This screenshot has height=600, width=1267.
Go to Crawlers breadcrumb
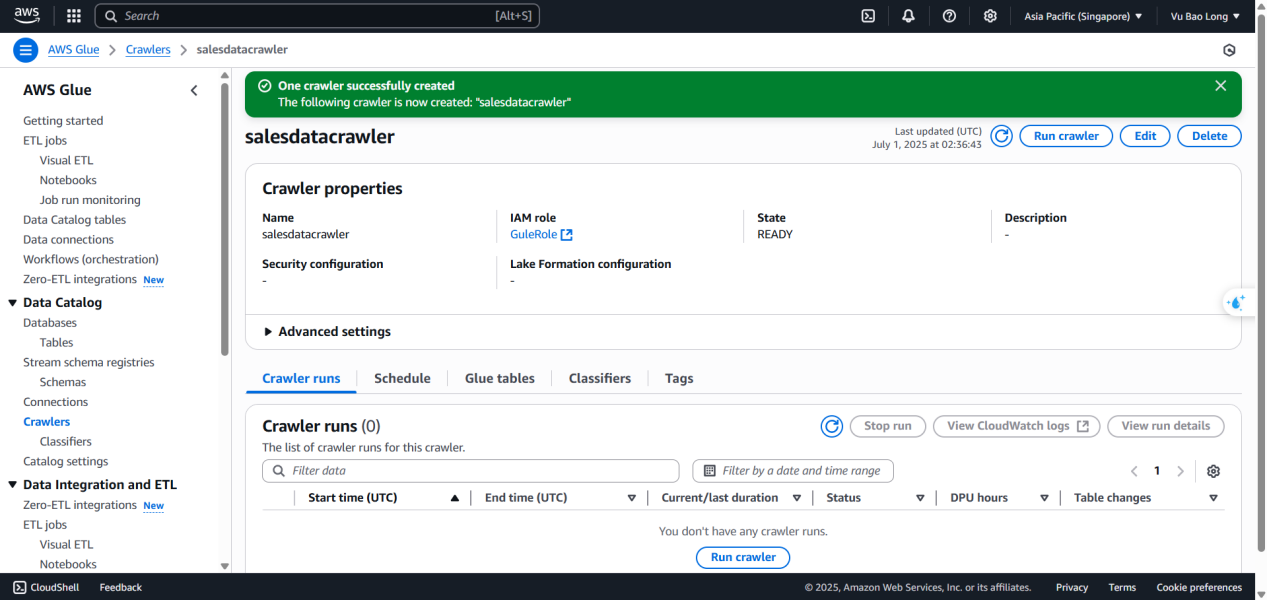(148, 50)
